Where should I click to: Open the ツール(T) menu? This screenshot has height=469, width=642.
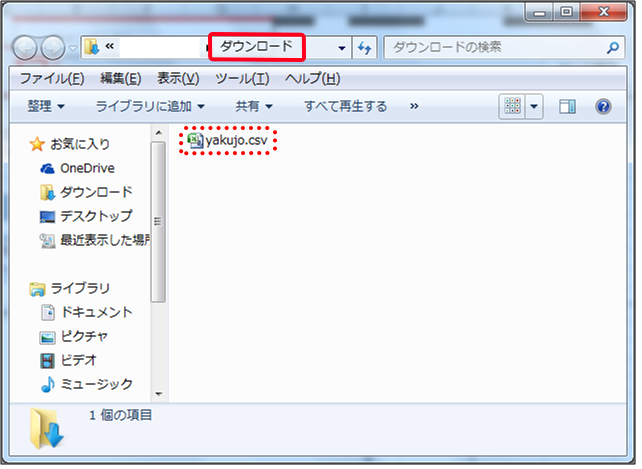[242, 78]
